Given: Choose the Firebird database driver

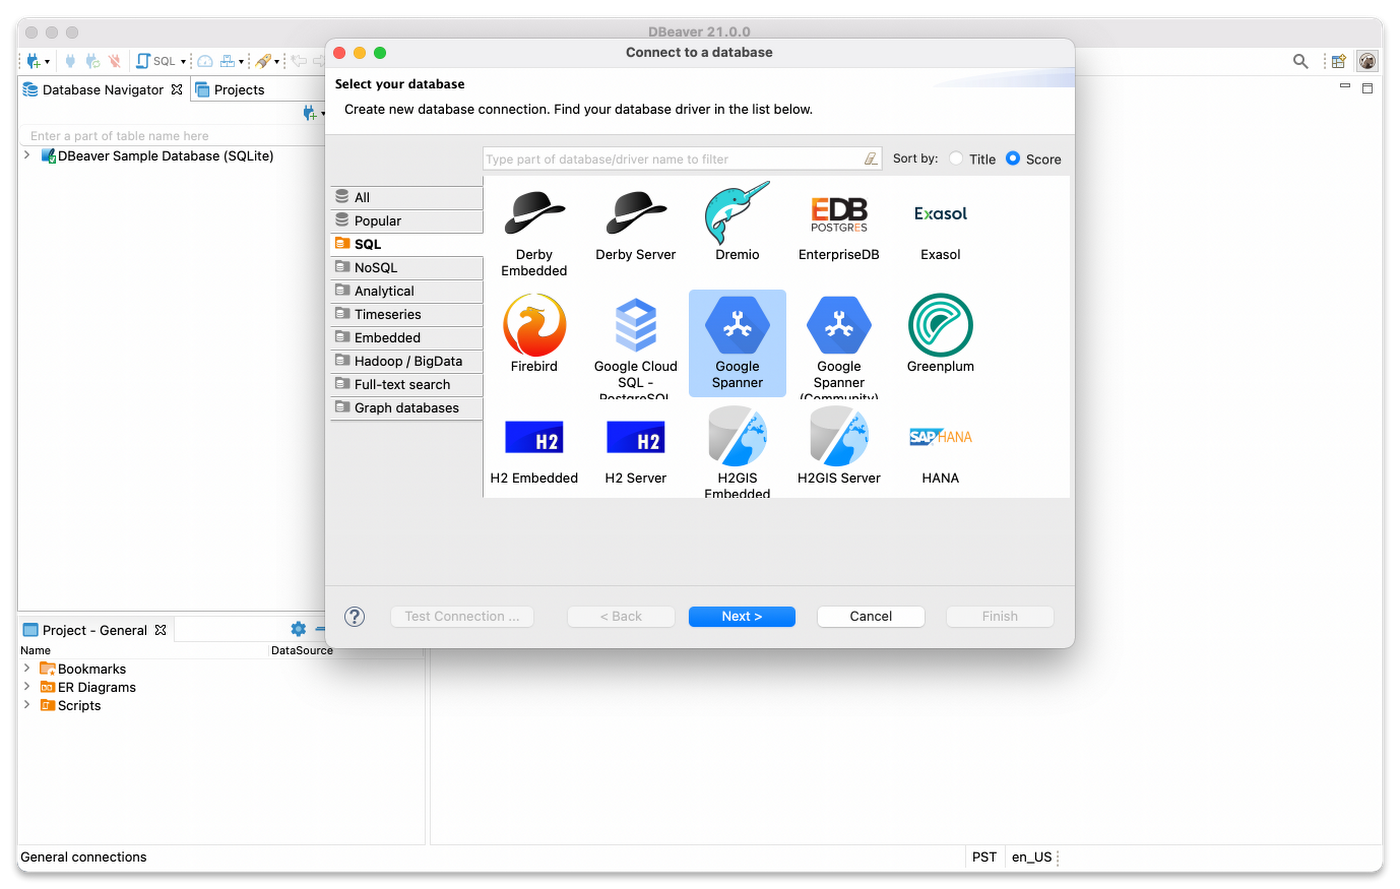Looking at the screenshot, I should tap(534, 334).
